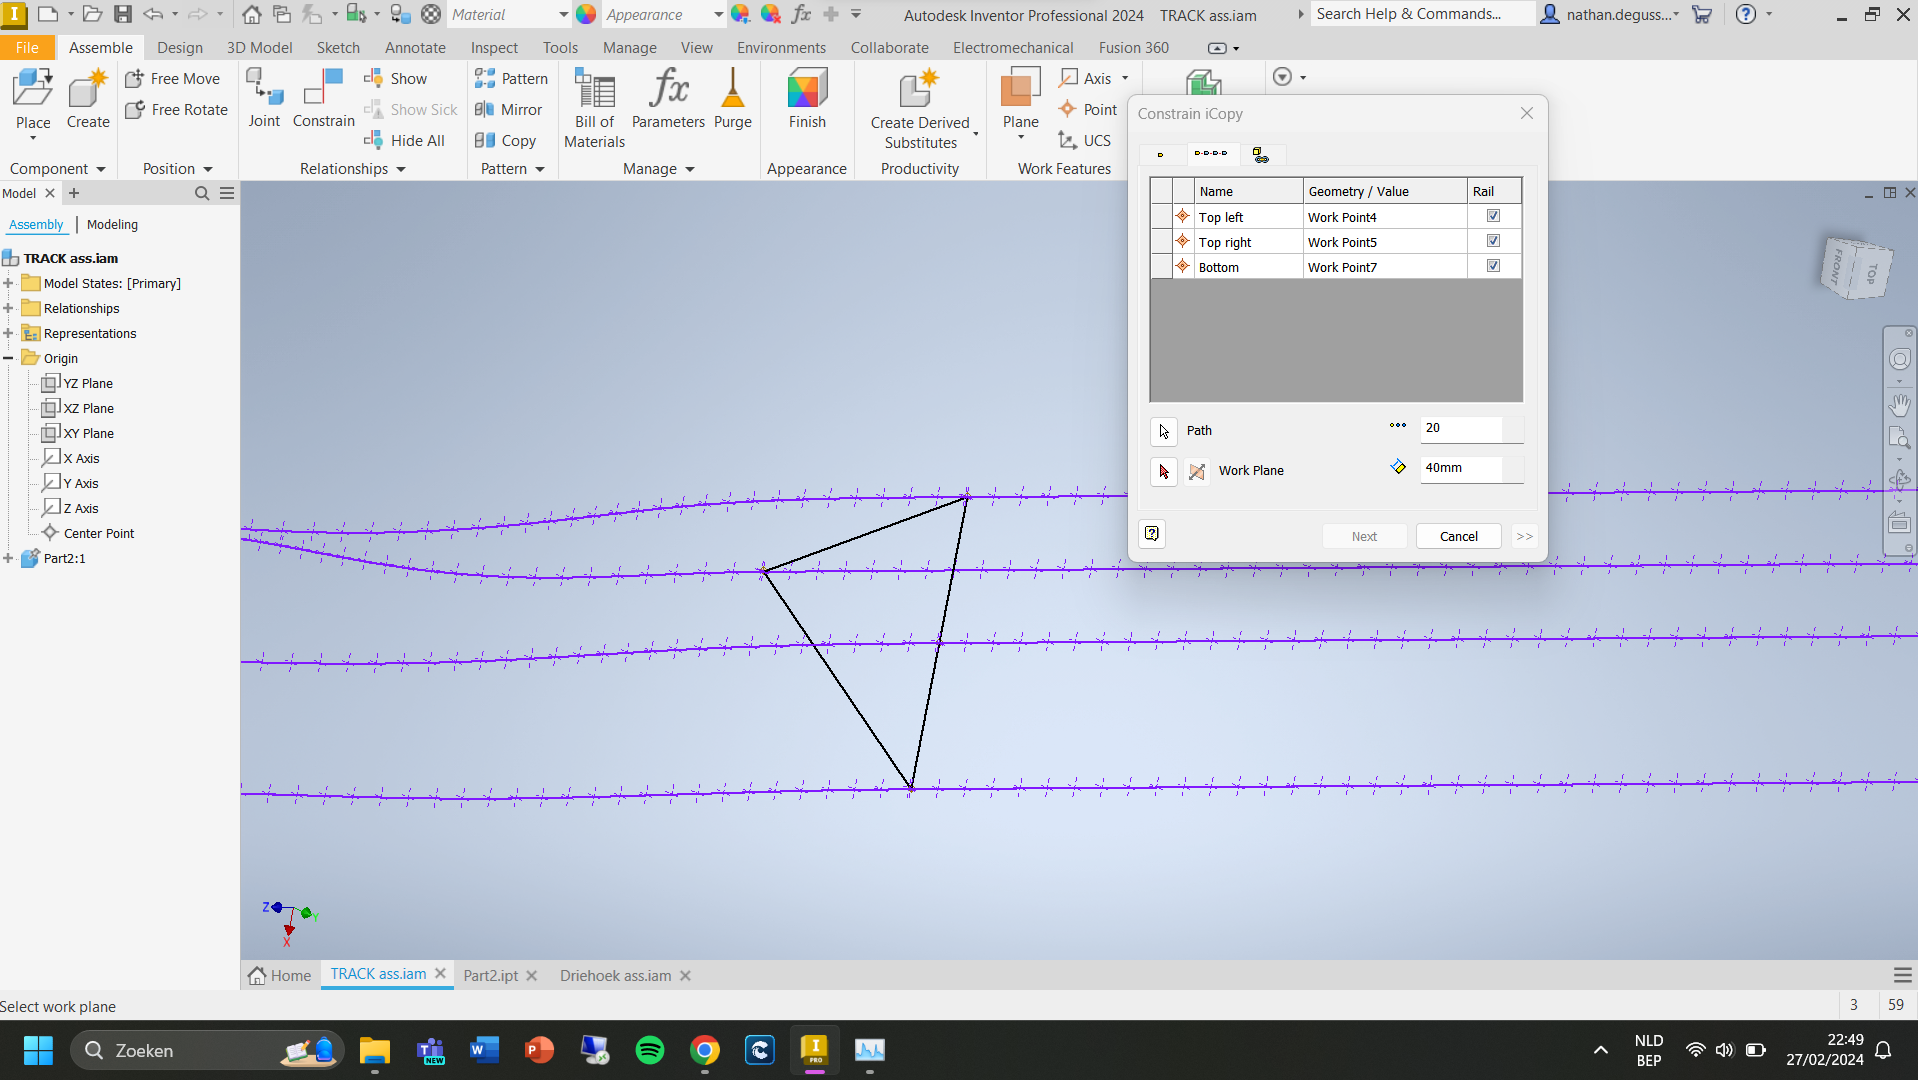Uncheck Rail for Top left point
1918x1080 pixels.
tap(1492, 215)
